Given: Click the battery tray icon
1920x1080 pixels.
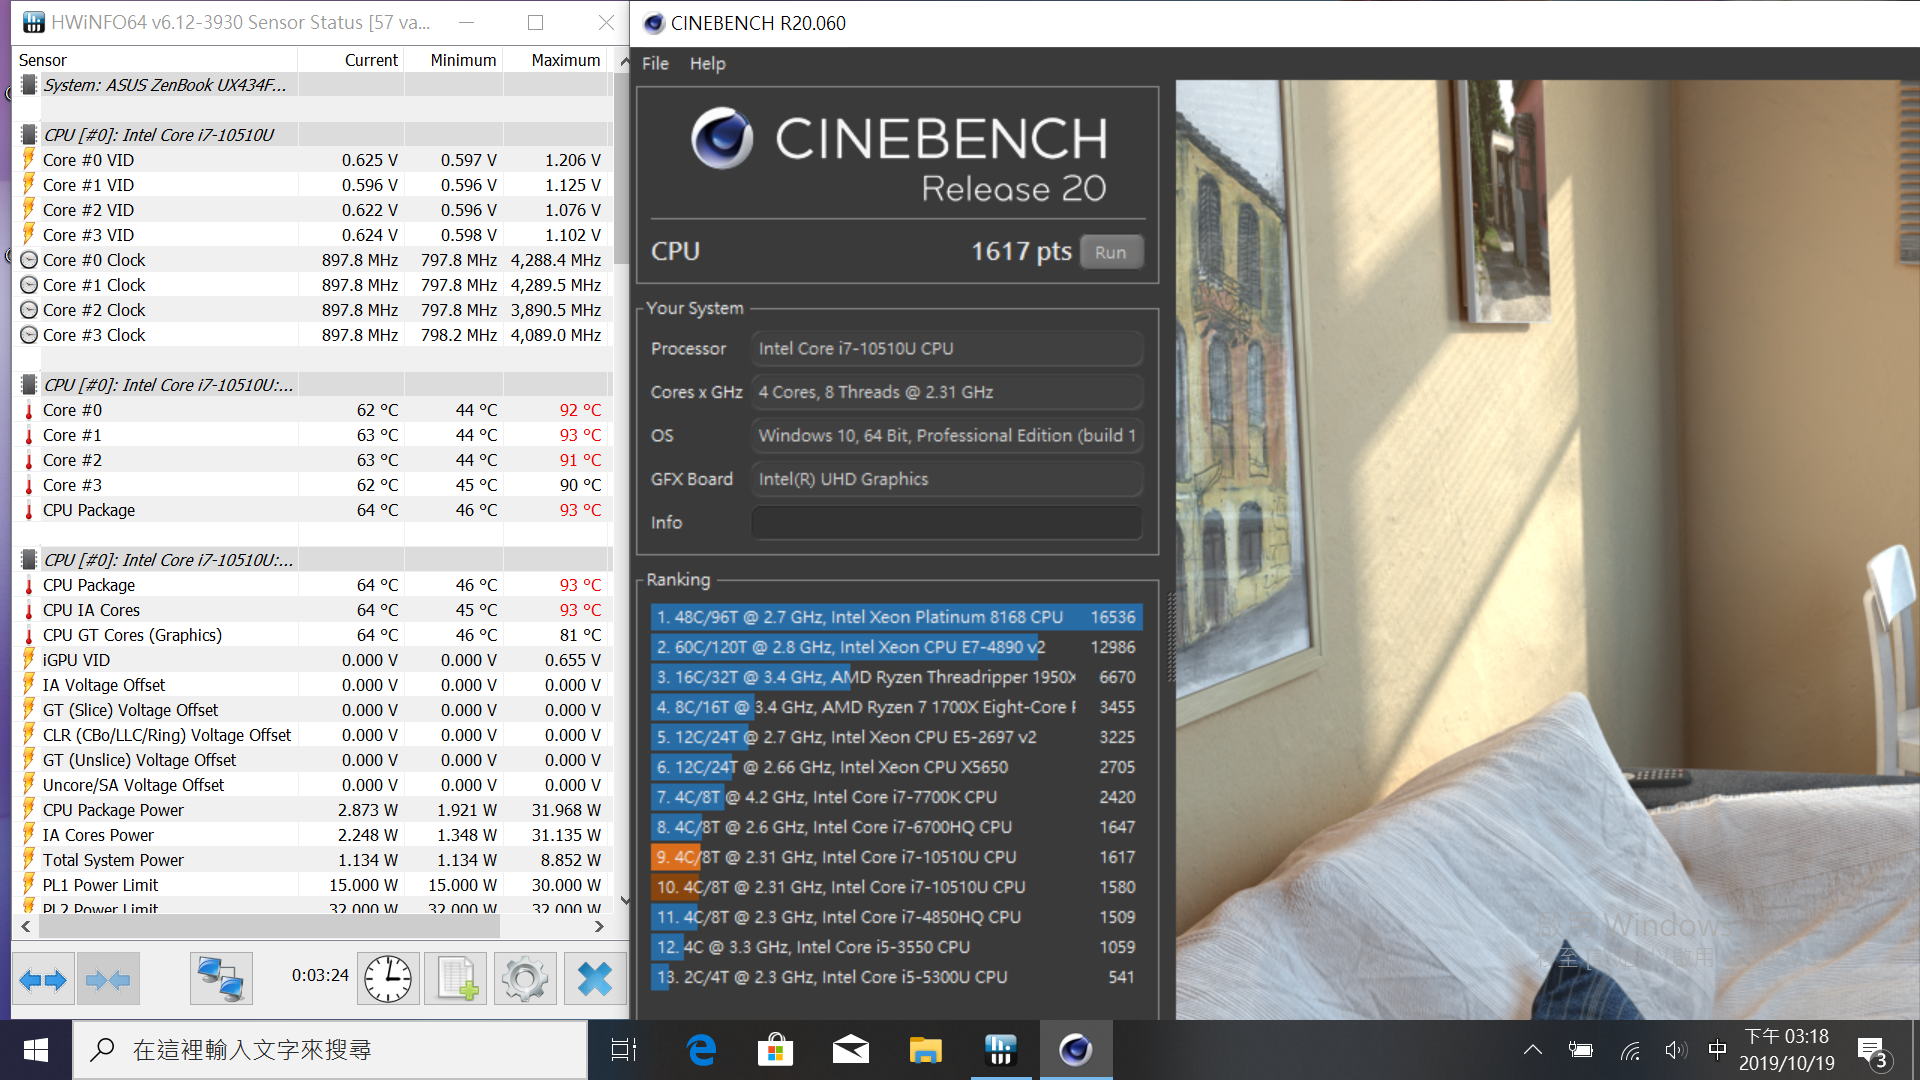Looking at the screenshot, I should pyautogui.click(x=1581, y=1050).
